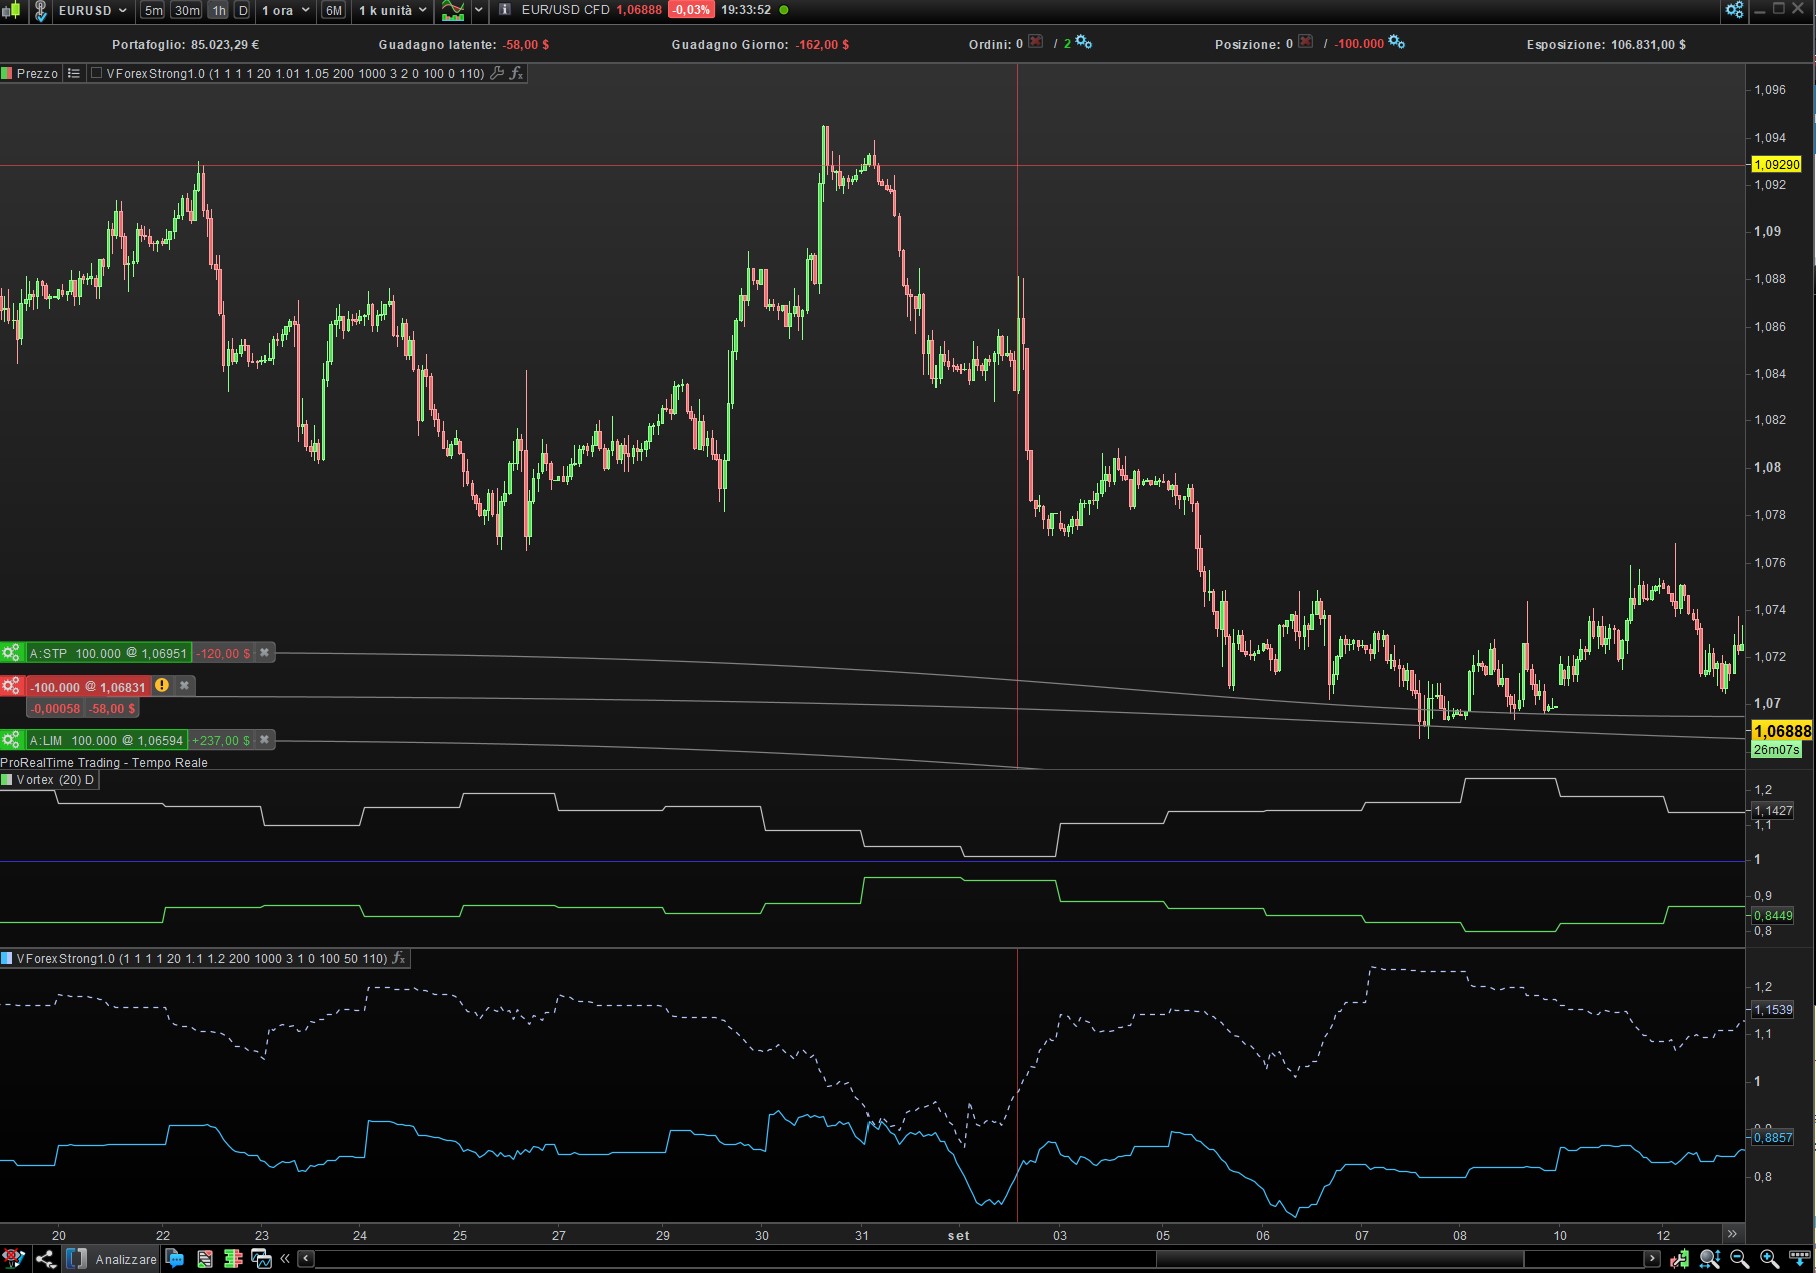Click the zoom in magnifier icon
The width and height of the screenshot is (1816, 1273).
(1769, 1259)
